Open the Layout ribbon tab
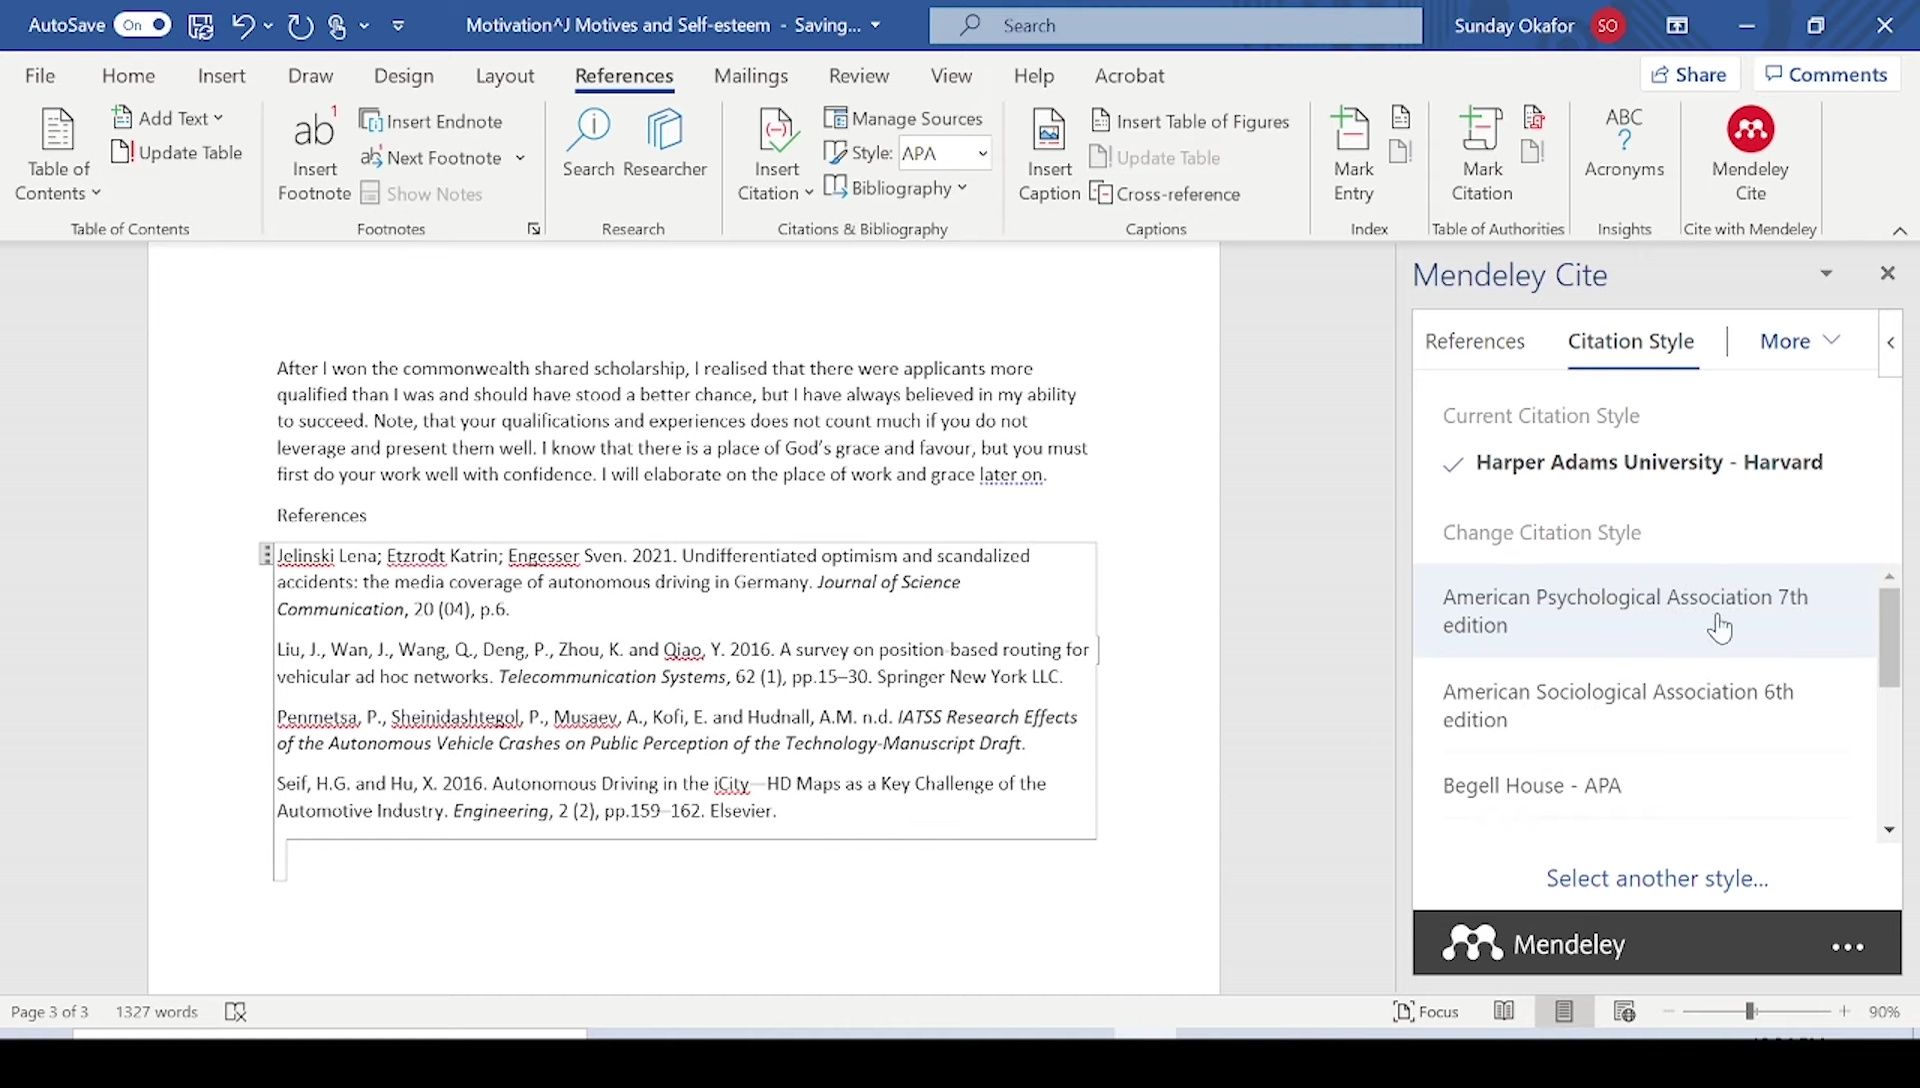 (x=504, y=76)
